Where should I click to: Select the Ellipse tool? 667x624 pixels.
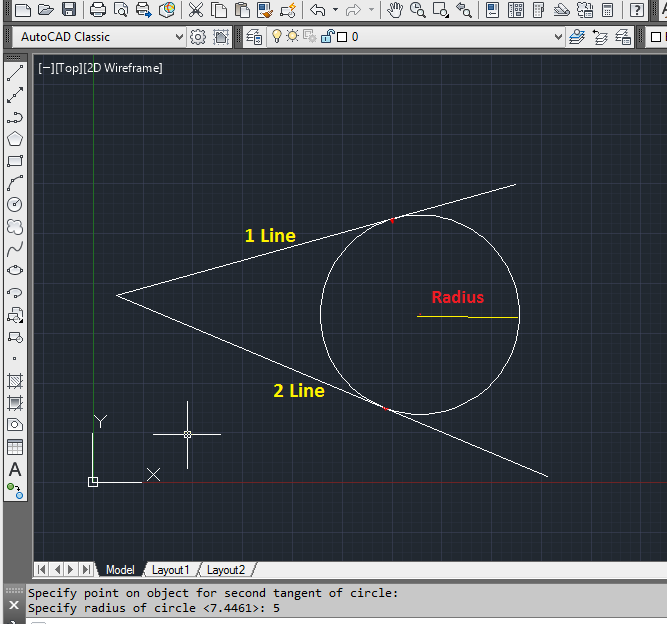15,271
